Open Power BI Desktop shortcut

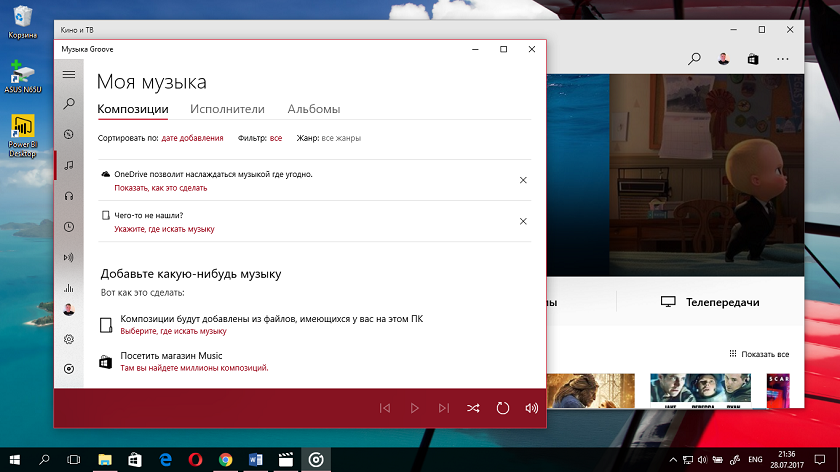click(x=22, y=136)
